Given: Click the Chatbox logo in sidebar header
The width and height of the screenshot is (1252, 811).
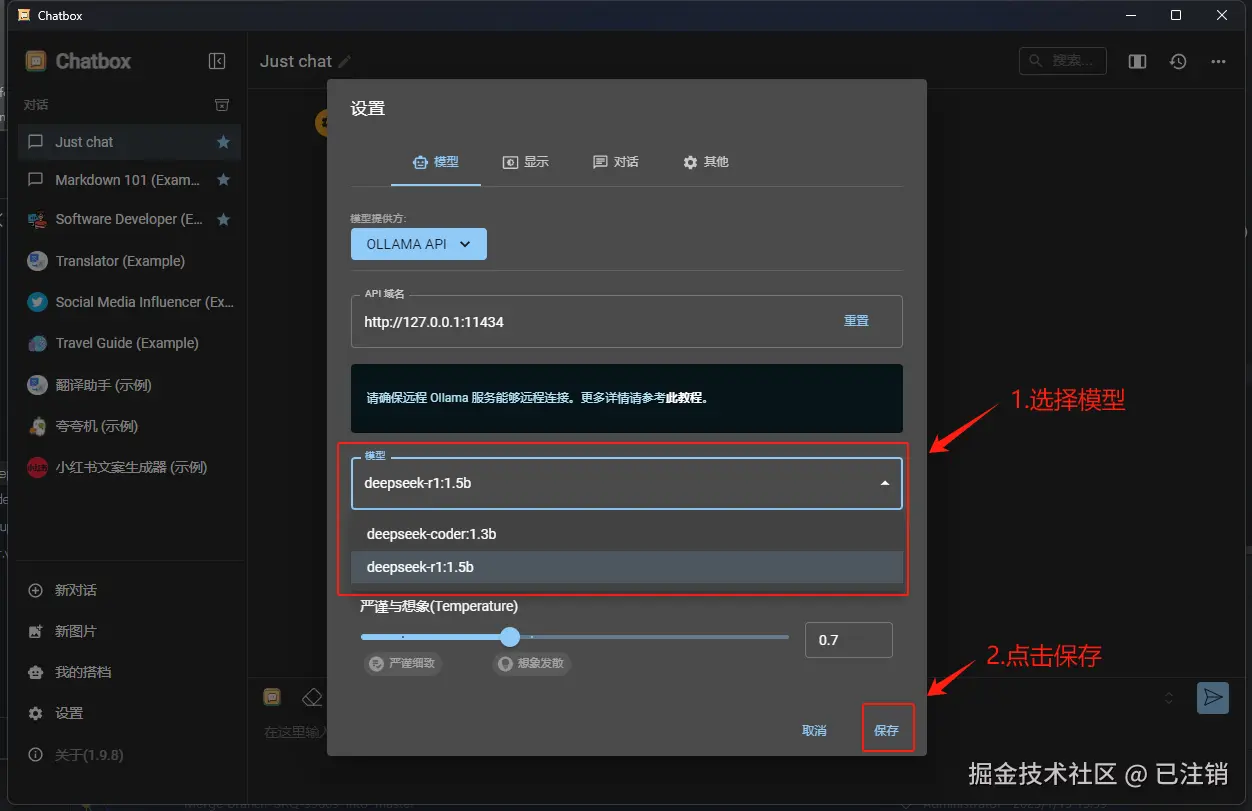Looking at the screenshot, I should [36, 61].
